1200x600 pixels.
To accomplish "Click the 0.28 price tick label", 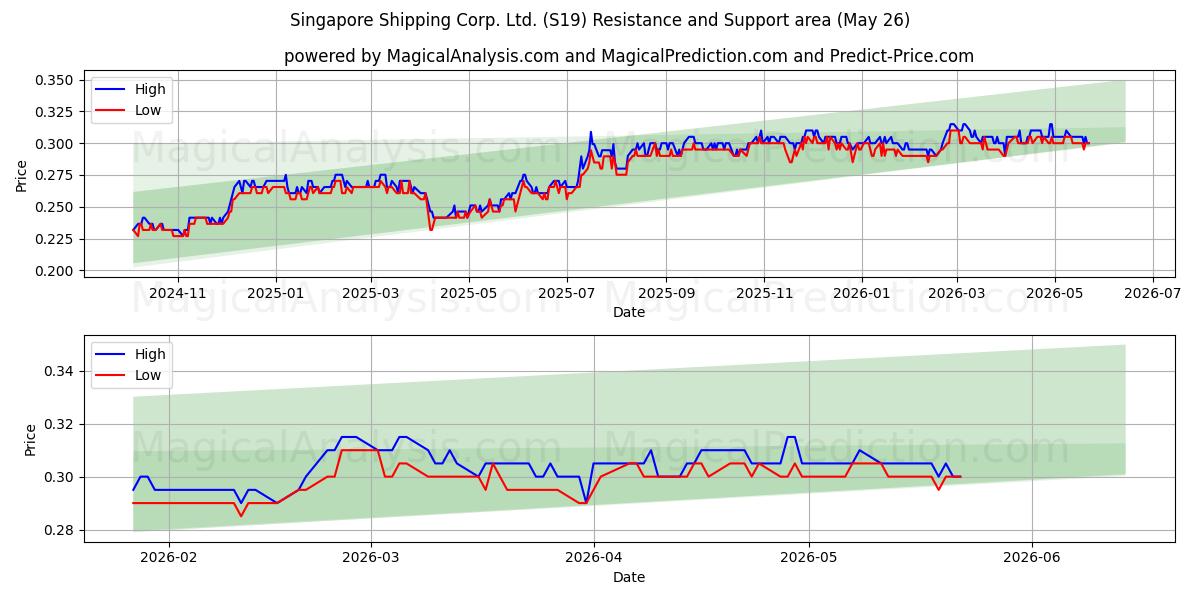I will pos(59,530).
